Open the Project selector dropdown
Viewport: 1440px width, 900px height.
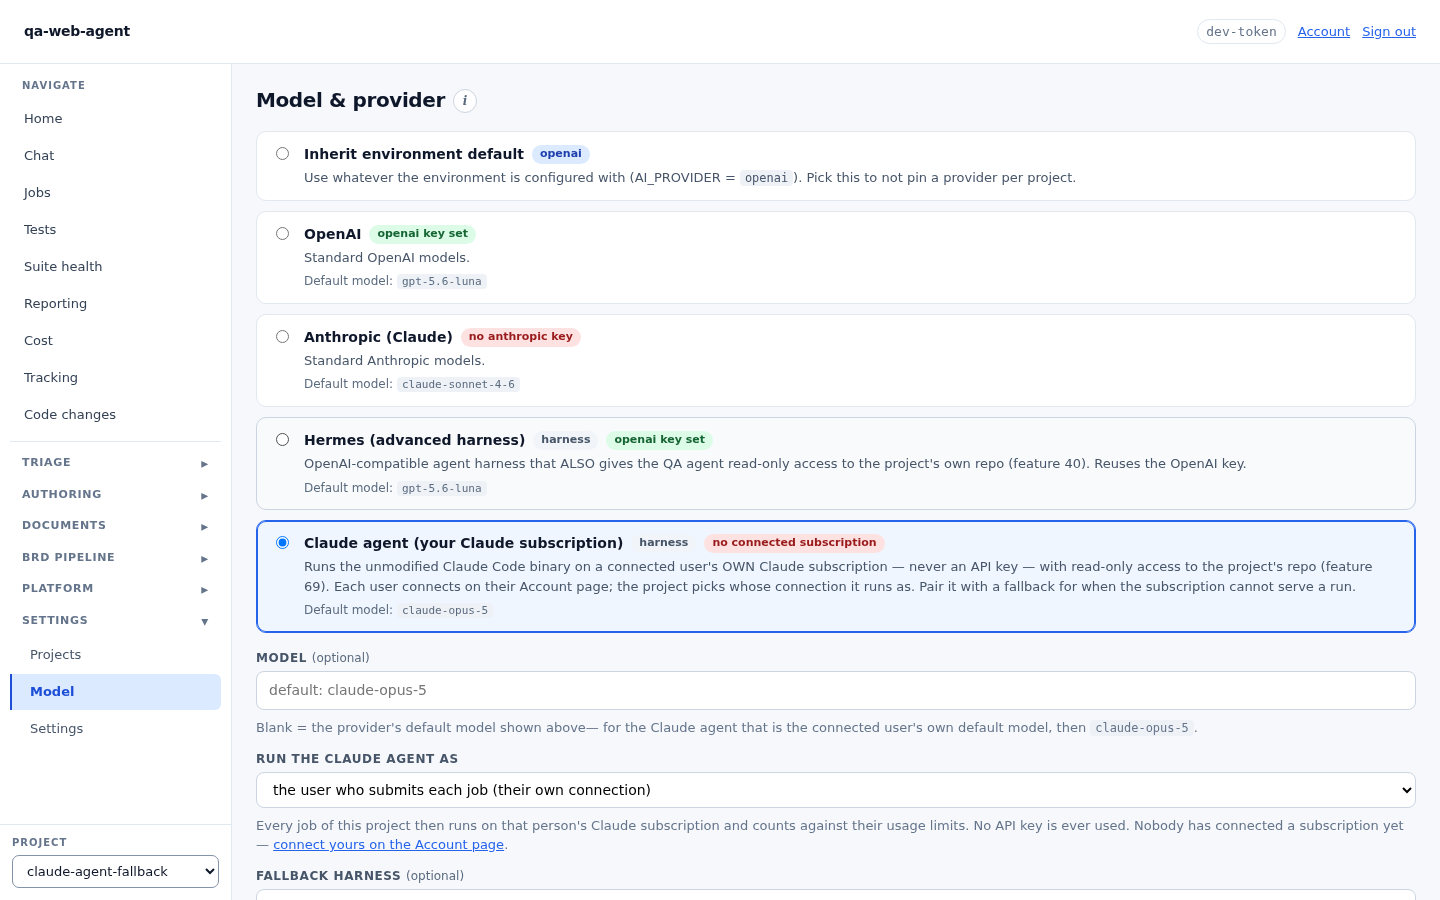coord(115,872)
